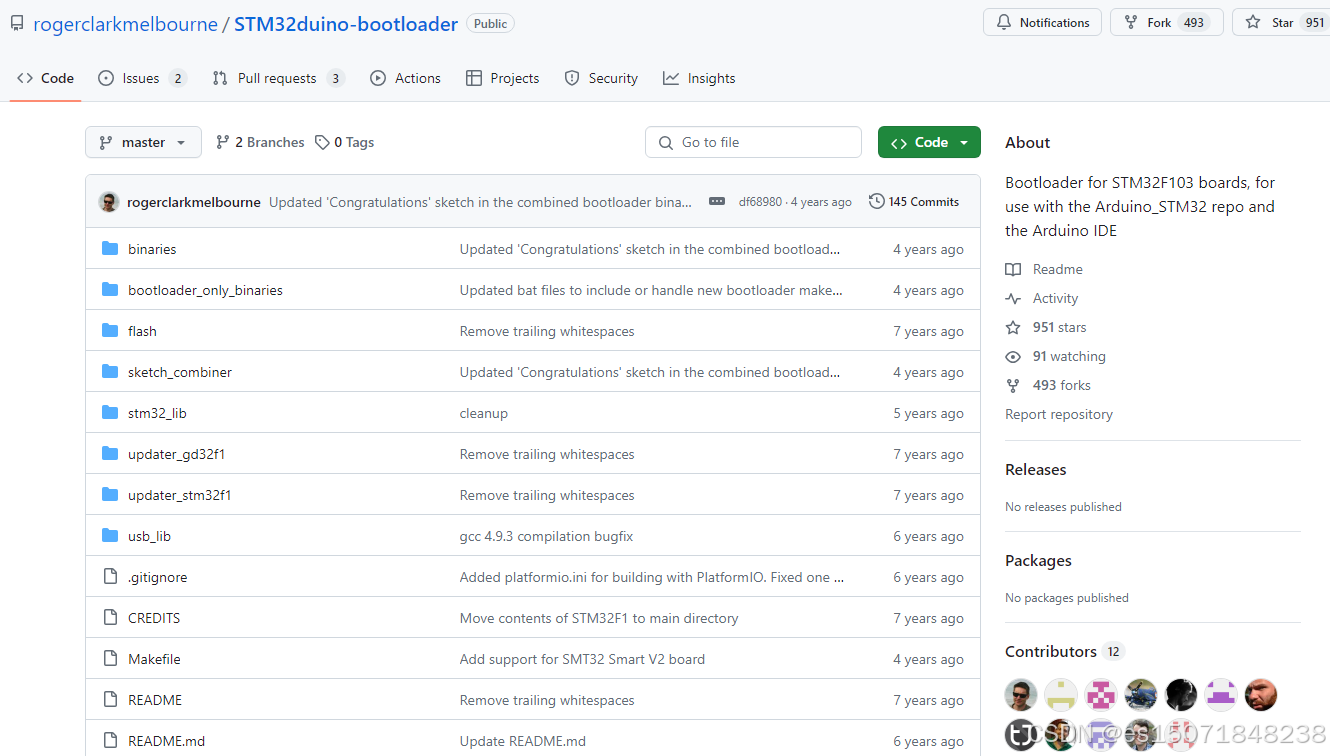The image size is (1330, 756).
Task: Open the master branch dropdown
Action: pyautogui.click(x=143, y=142)
